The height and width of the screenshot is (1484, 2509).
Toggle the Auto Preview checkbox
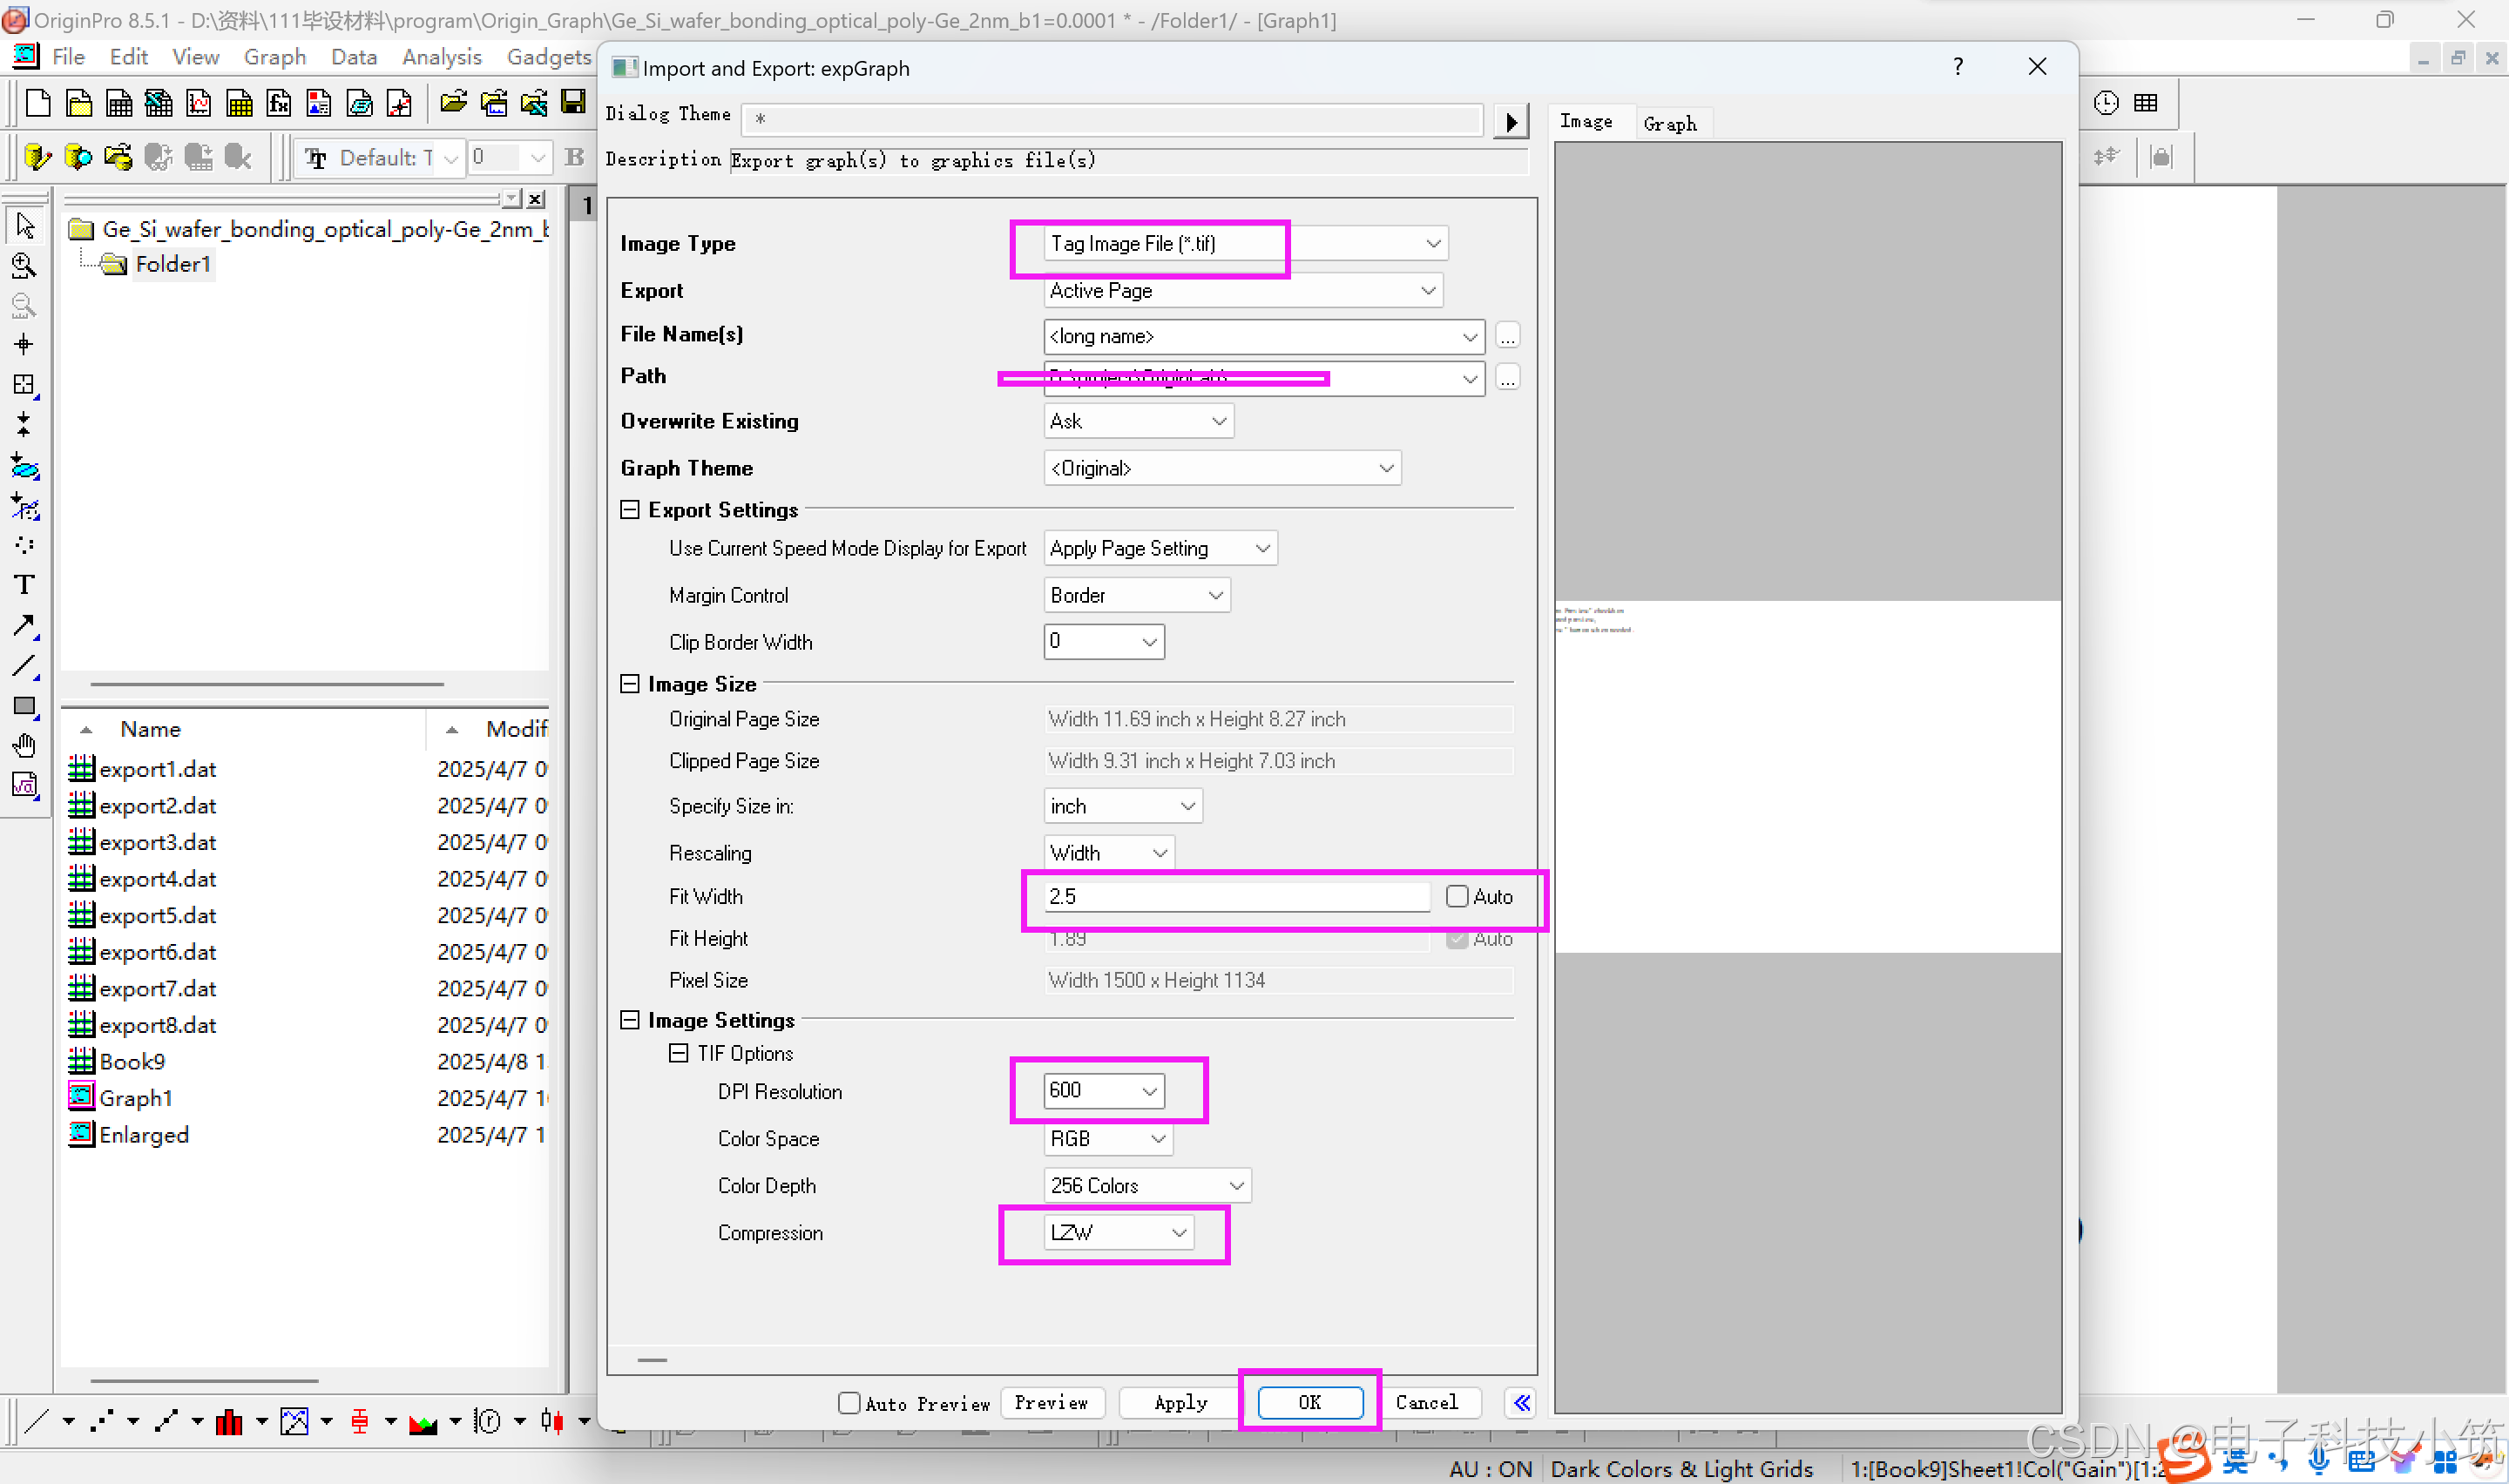point(849,1402)
